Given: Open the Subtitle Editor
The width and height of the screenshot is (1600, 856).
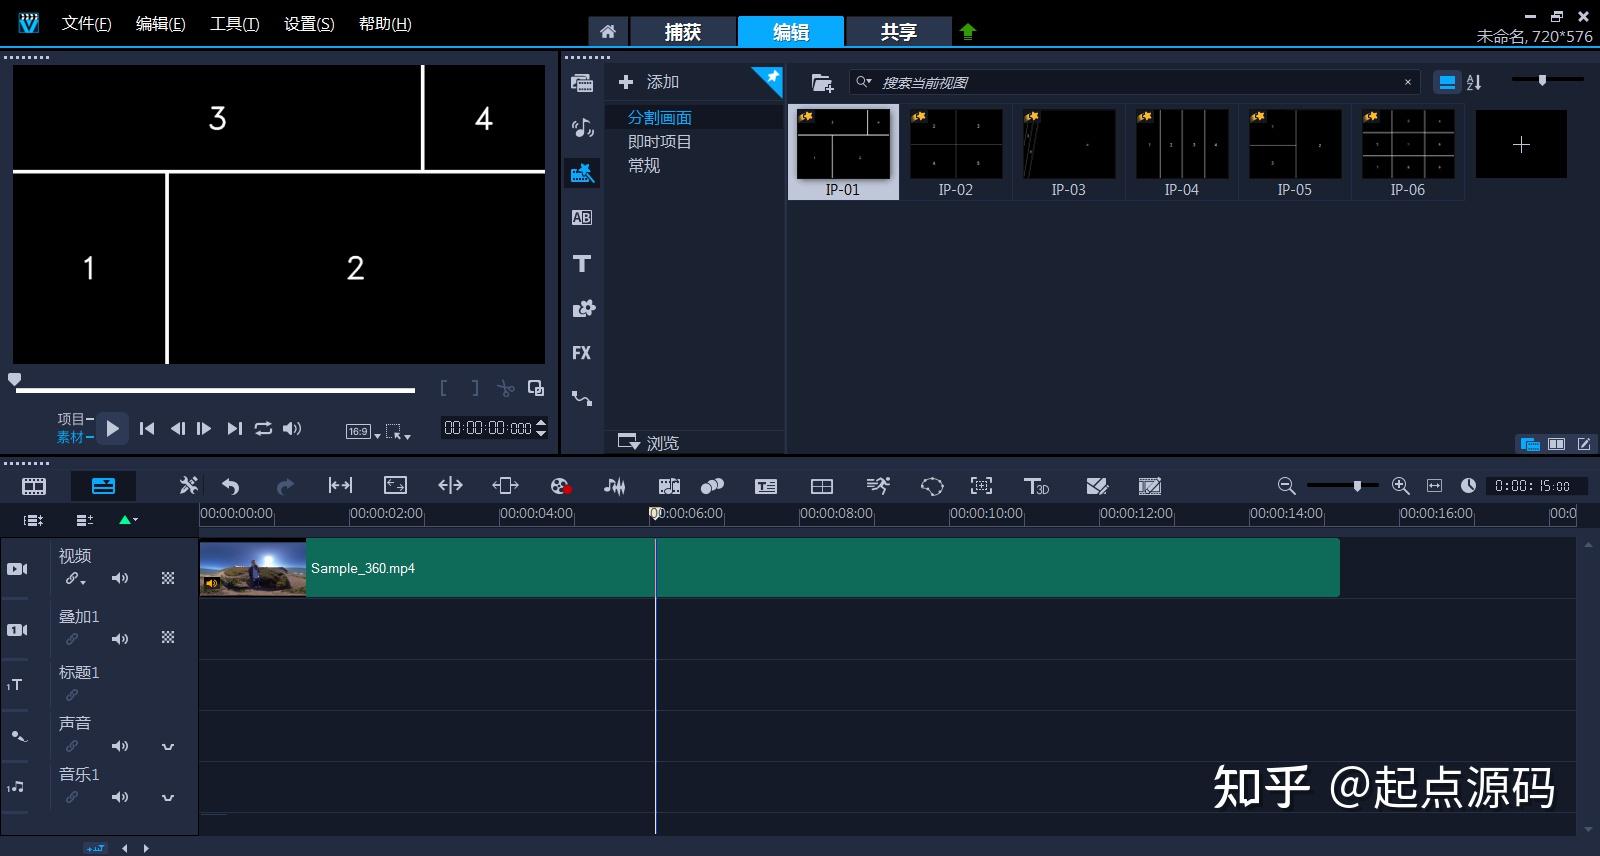Looking at the screenshot, I should (766, 486).
